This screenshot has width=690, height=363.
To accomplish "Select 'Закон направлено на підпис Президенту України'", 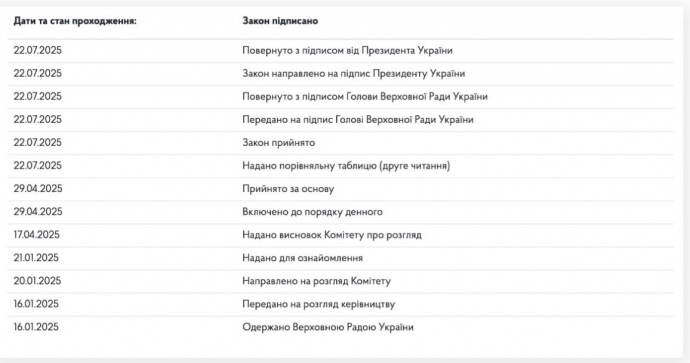I will click(x=353, y=73).
